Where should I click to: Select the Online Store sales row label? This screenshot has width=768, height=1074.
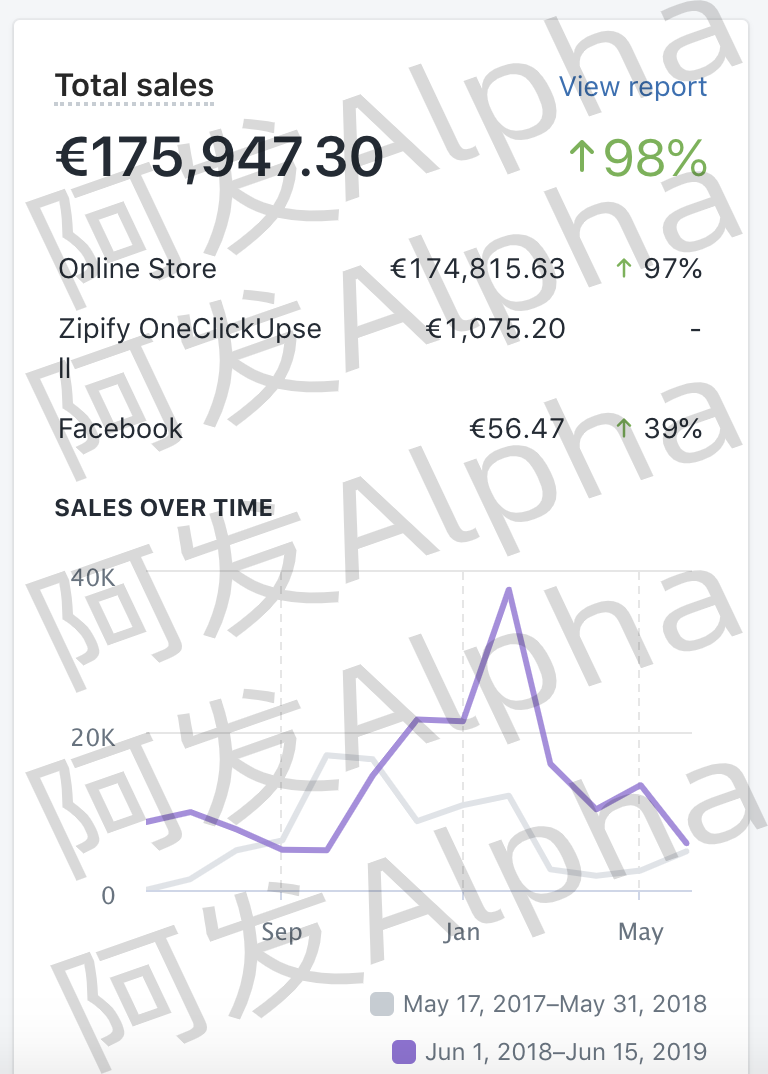coord(137,269)
